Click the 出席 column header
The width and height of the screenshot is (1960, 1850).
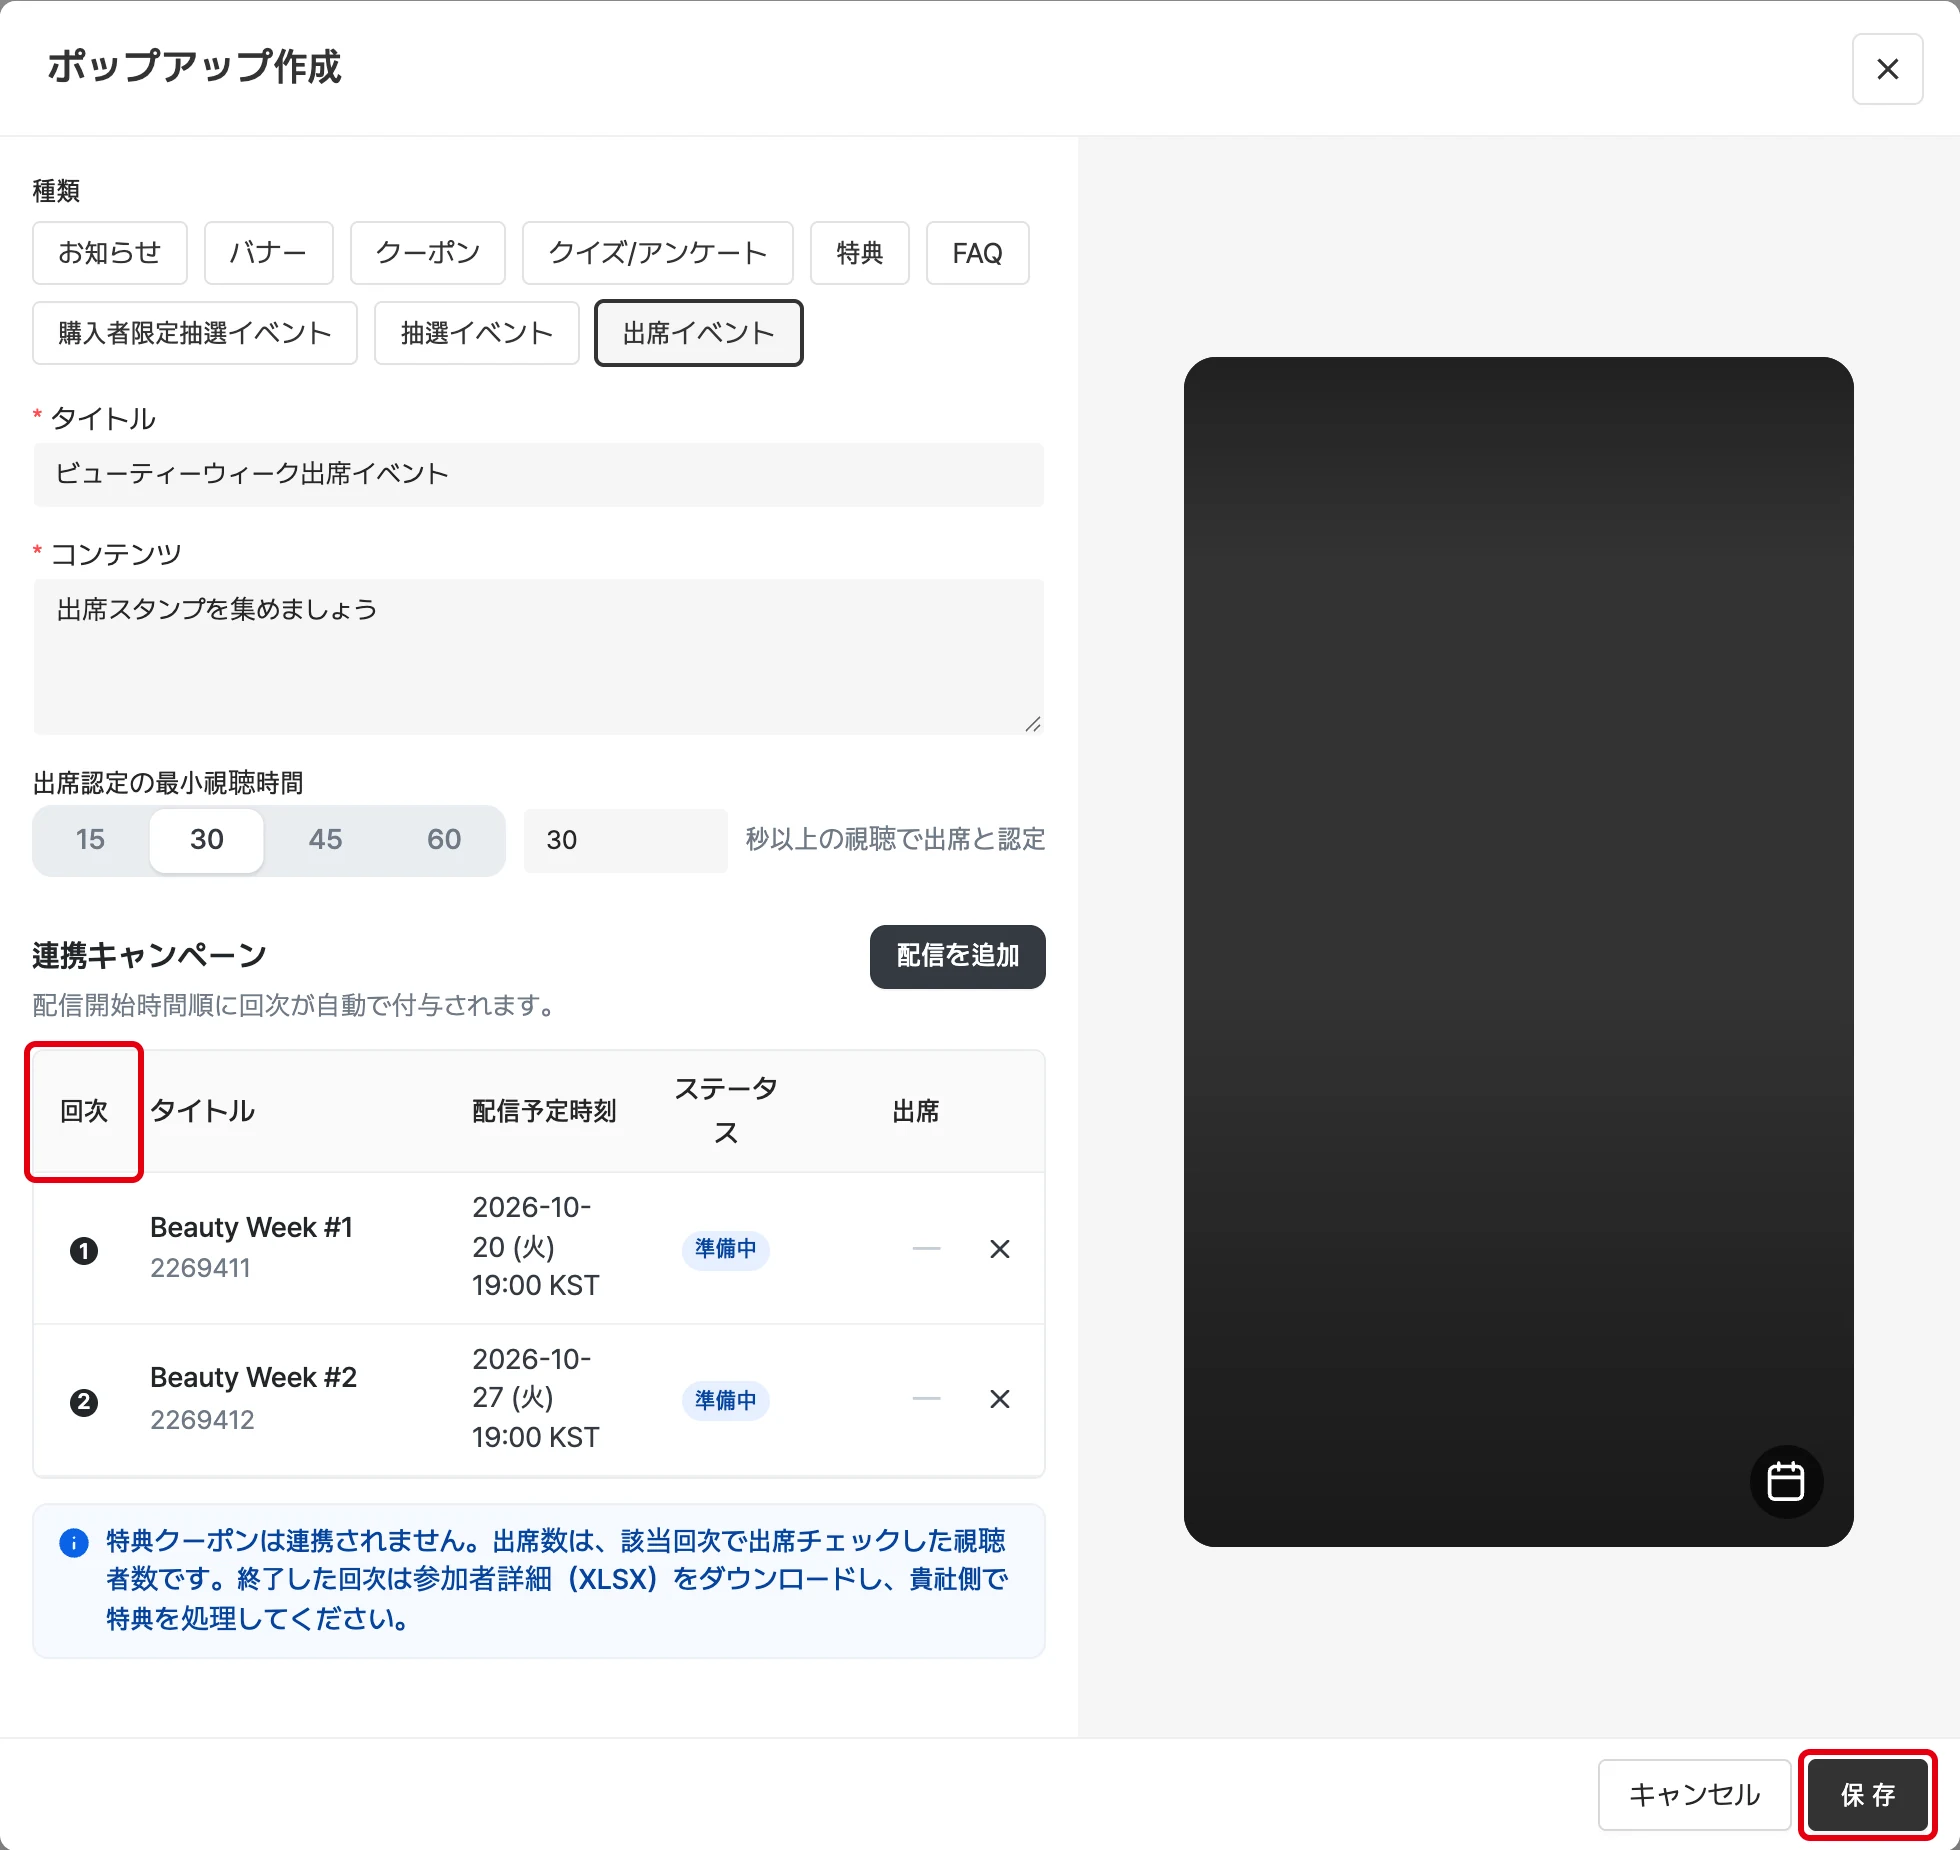(x=916, y=1111)
